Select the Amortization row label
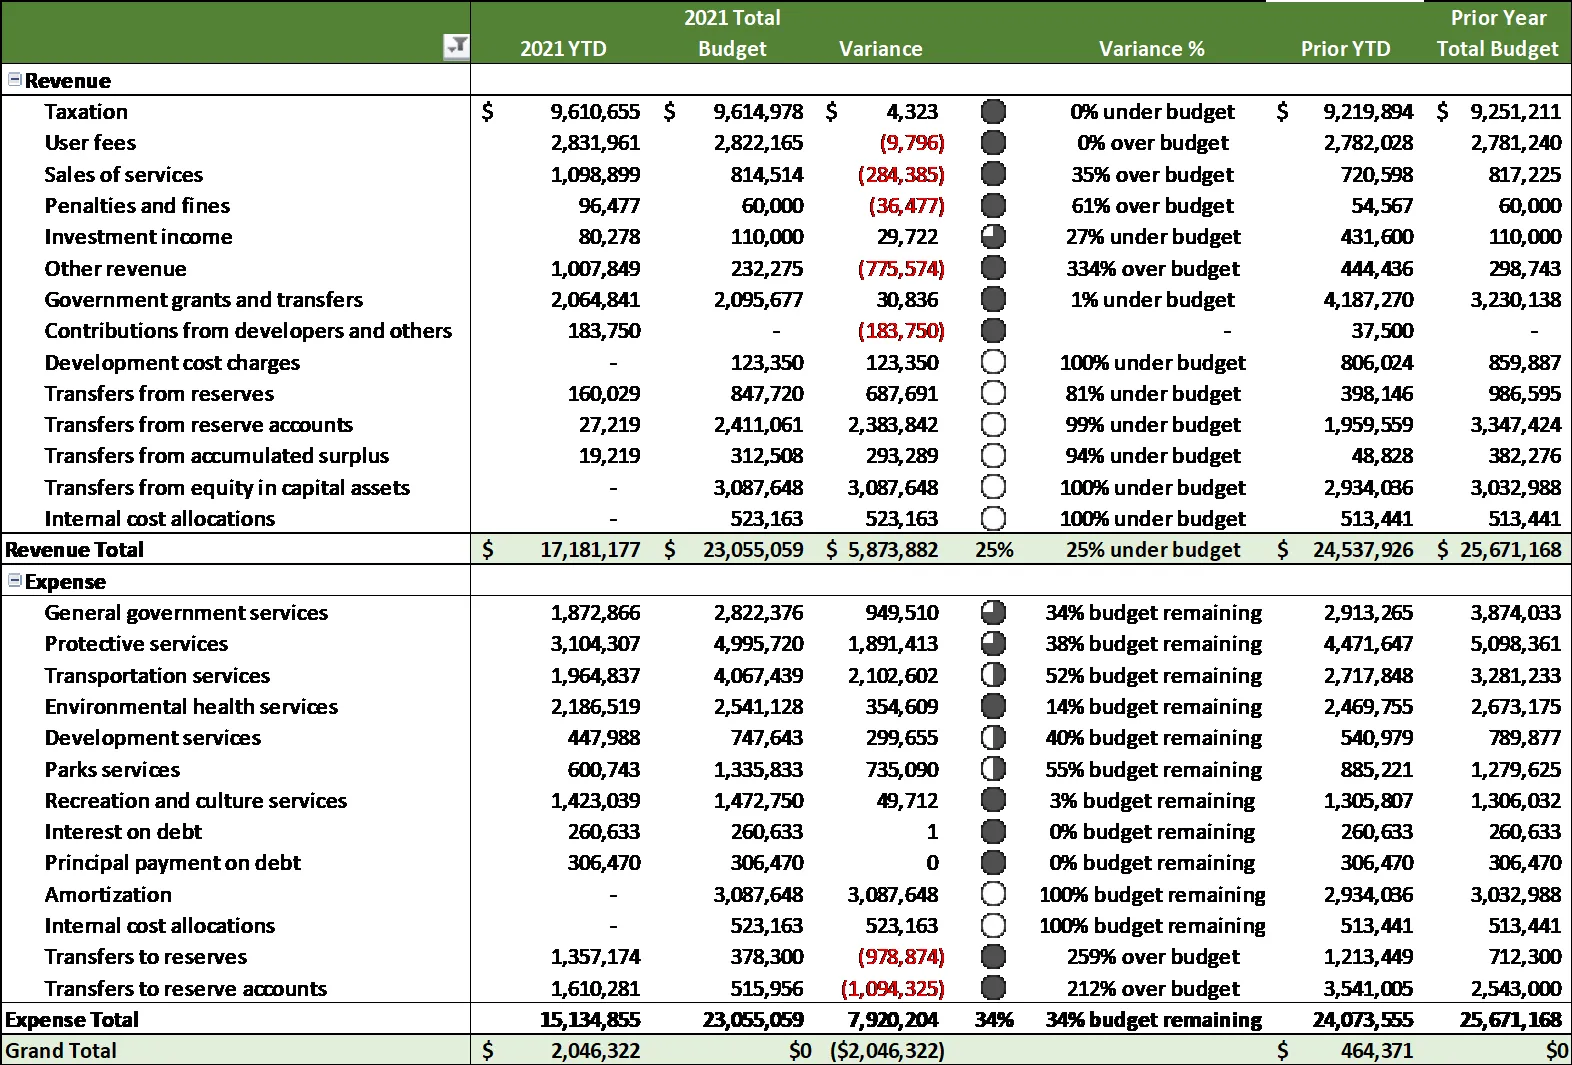 coord(108,894)
